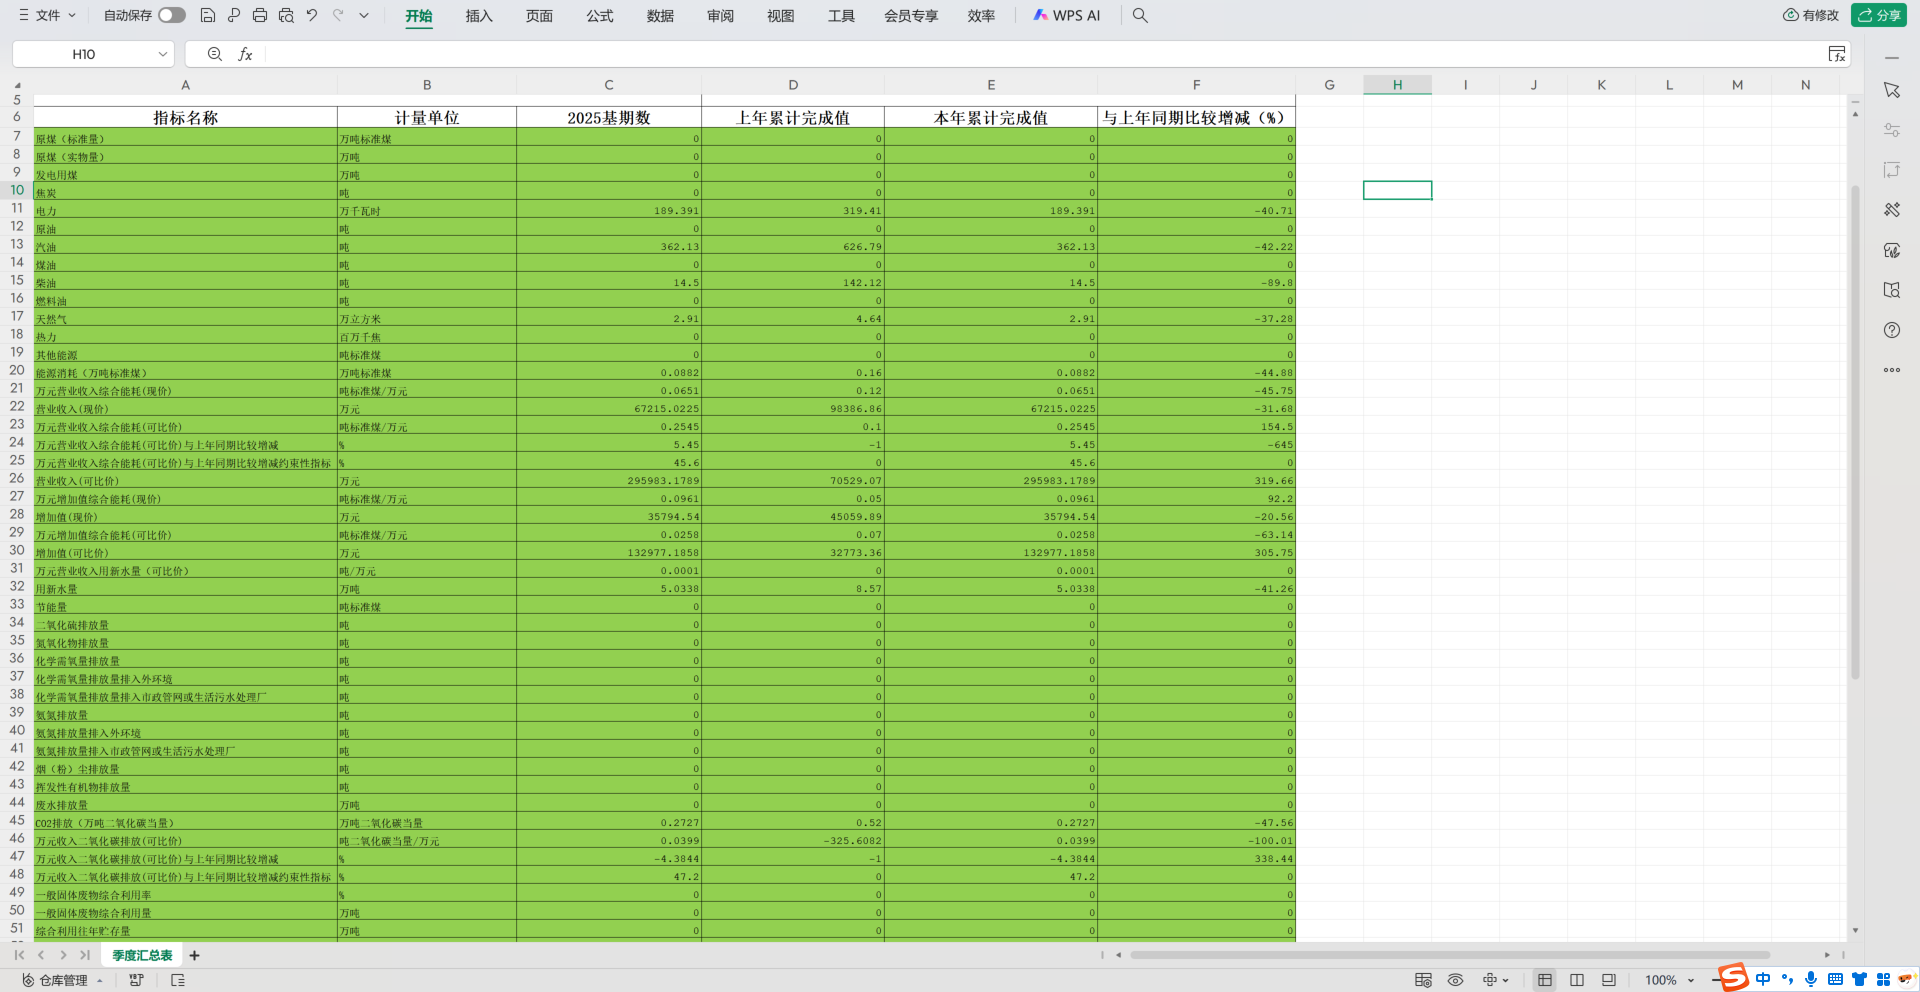This screenshot has height=992, width=1920.
Task: Click the Print icon in the toolbar
Action: pos(260,15)
